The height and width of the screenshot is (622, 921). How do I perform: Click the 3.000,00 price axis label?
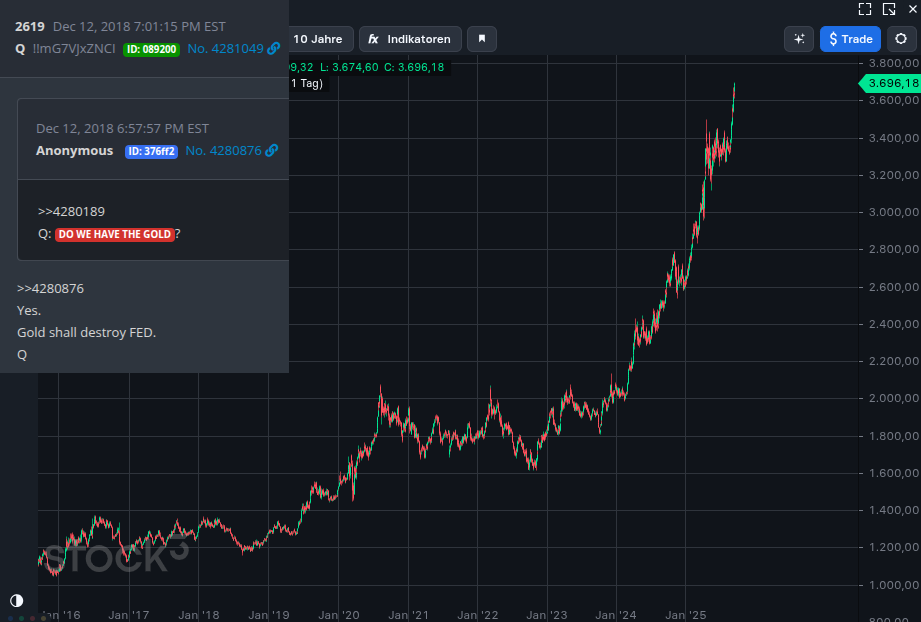(x=893, y=212)
